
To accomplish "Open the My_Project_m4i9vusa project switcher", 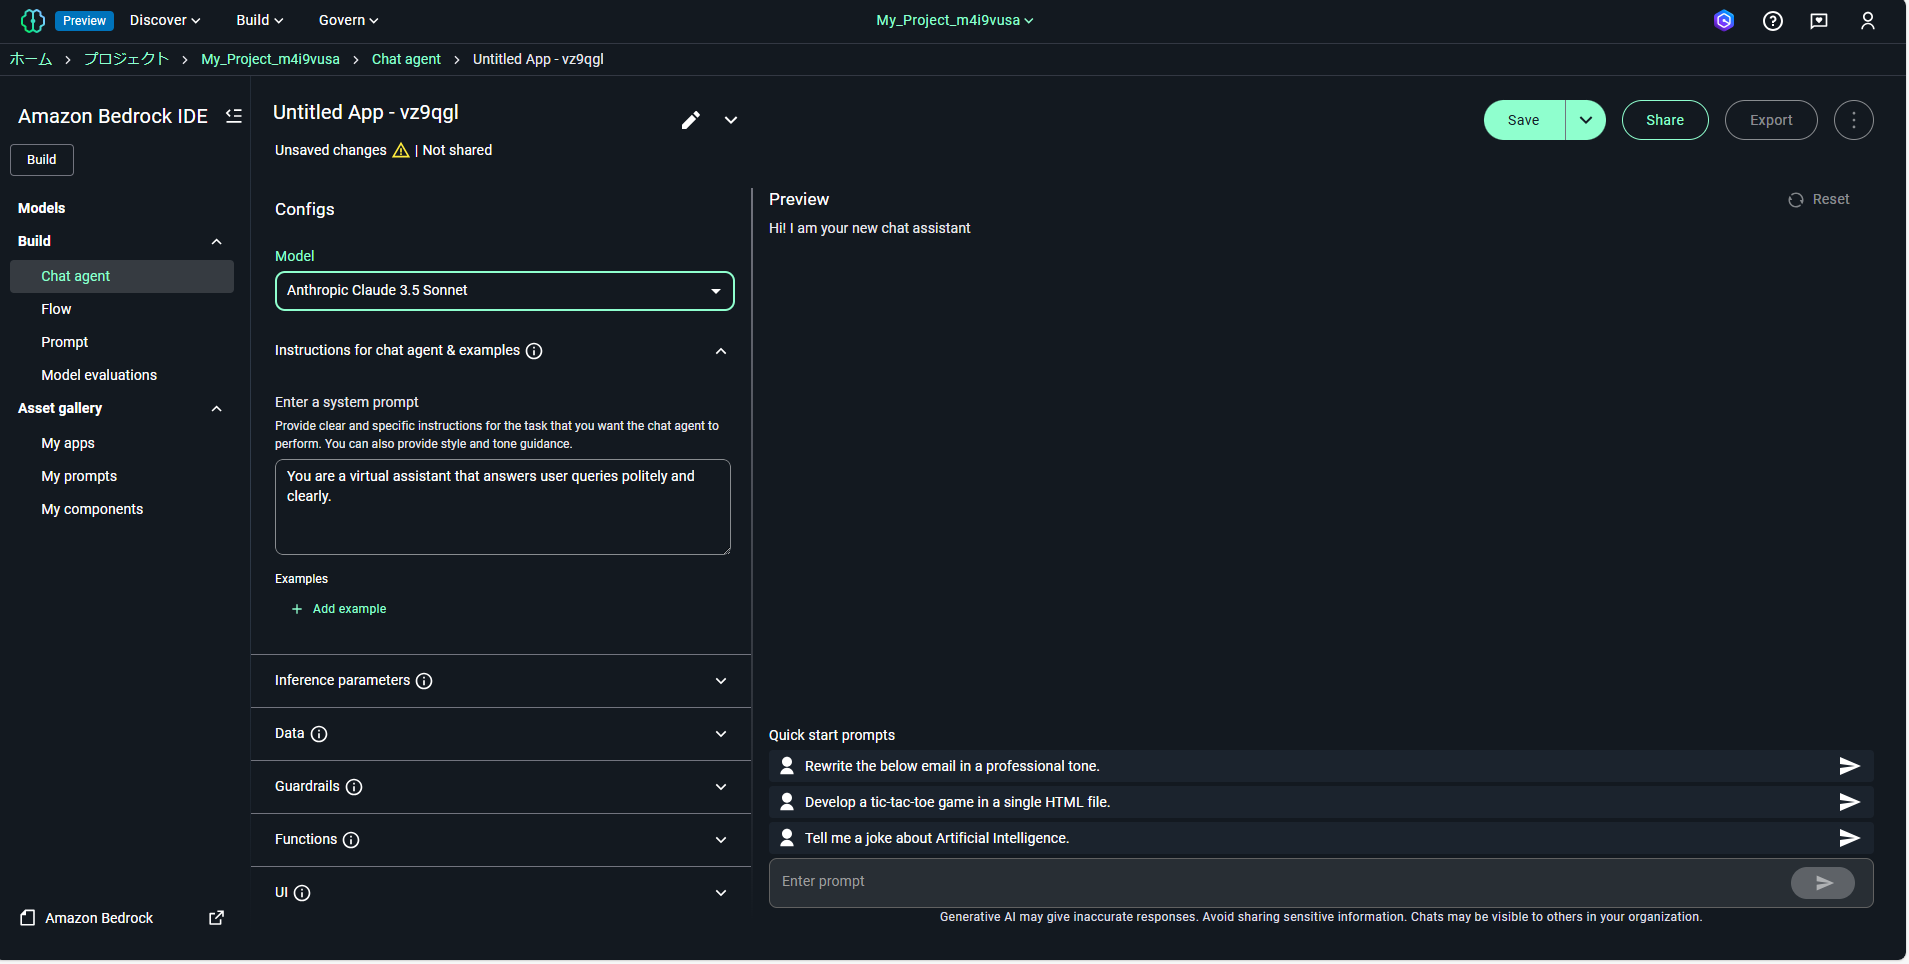I will coord(955,20).
